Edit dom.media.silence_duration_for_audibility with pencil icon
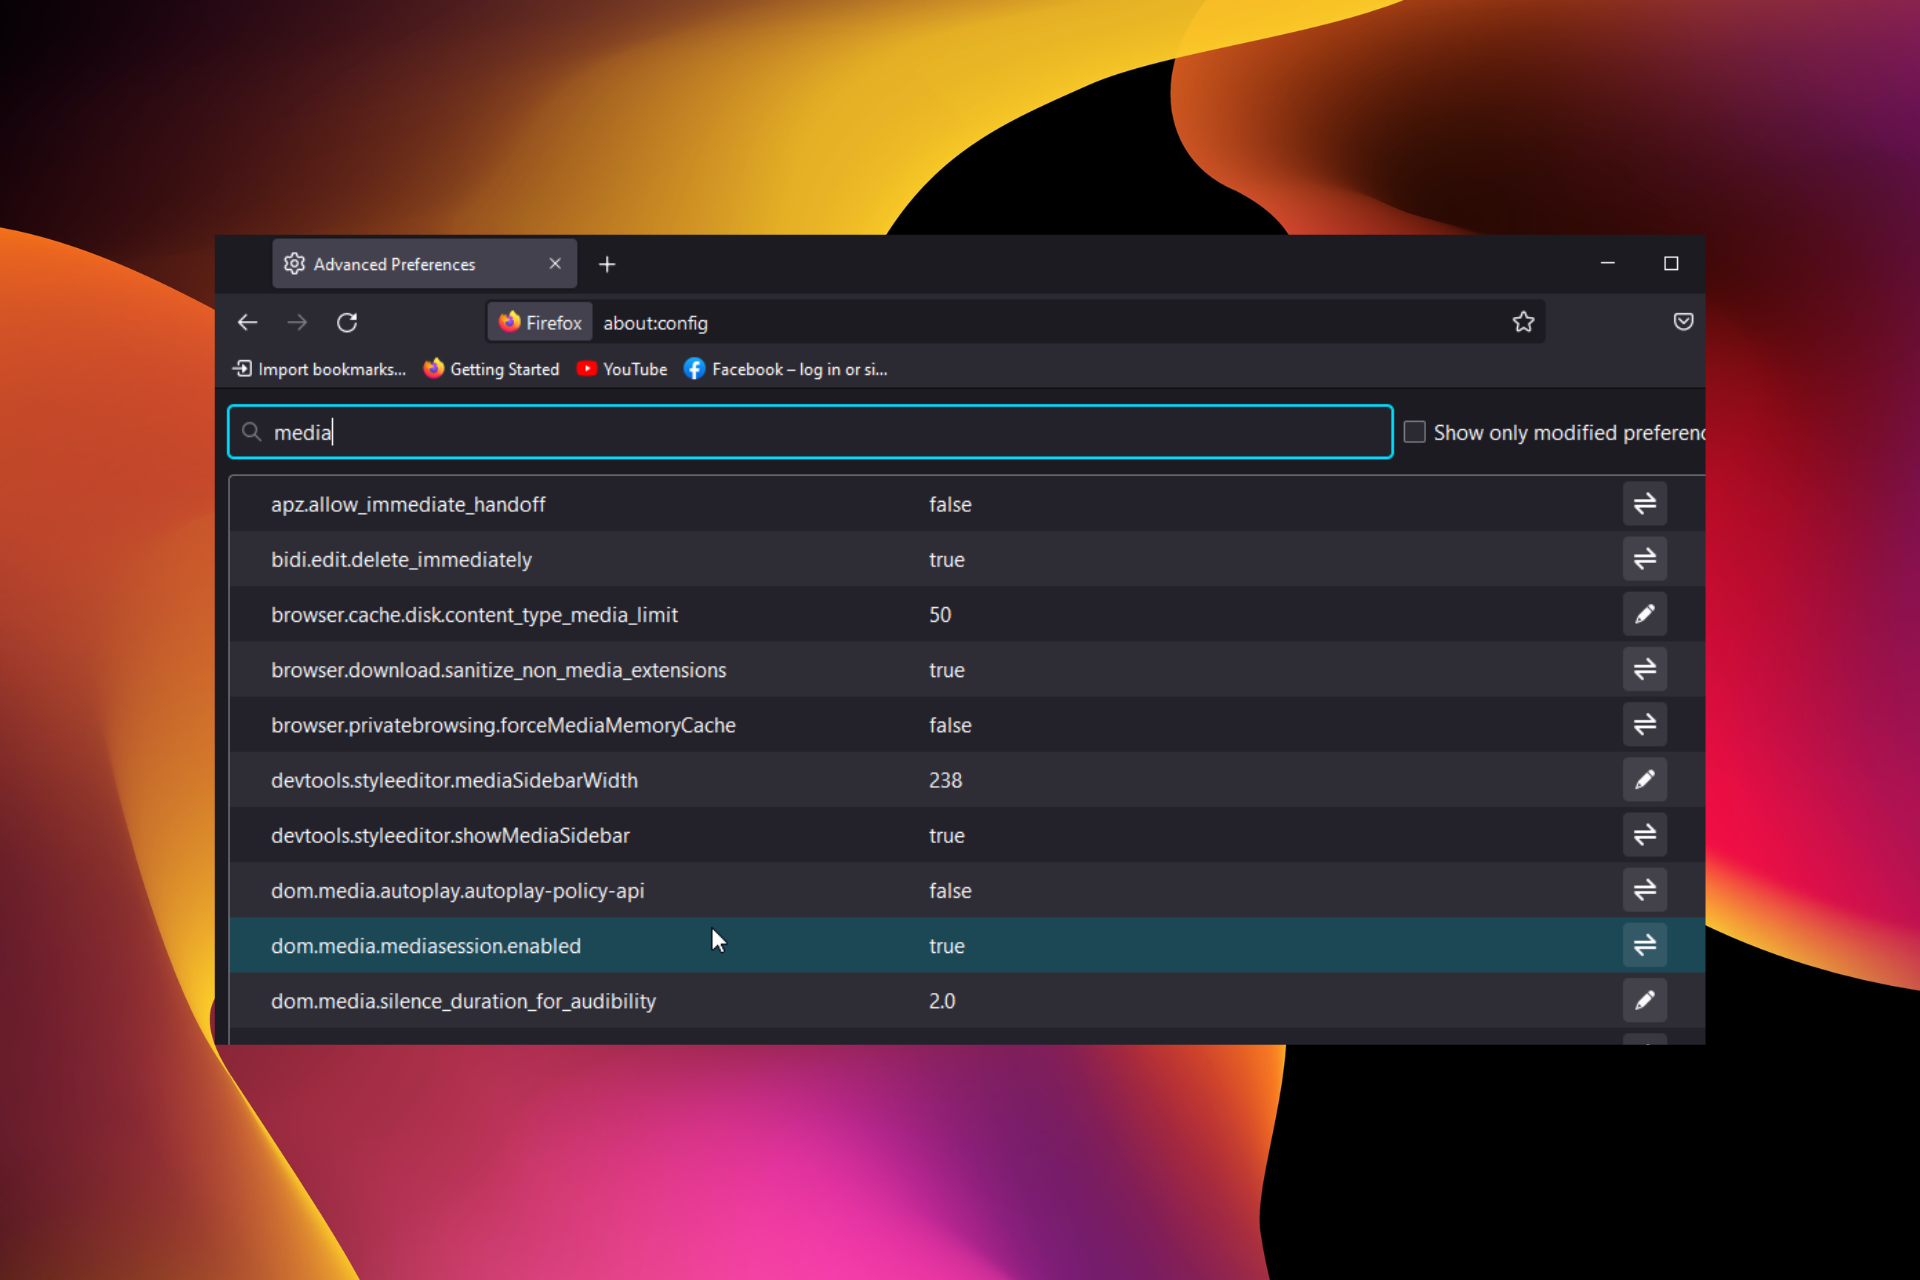 [x=1644, y=1000]
